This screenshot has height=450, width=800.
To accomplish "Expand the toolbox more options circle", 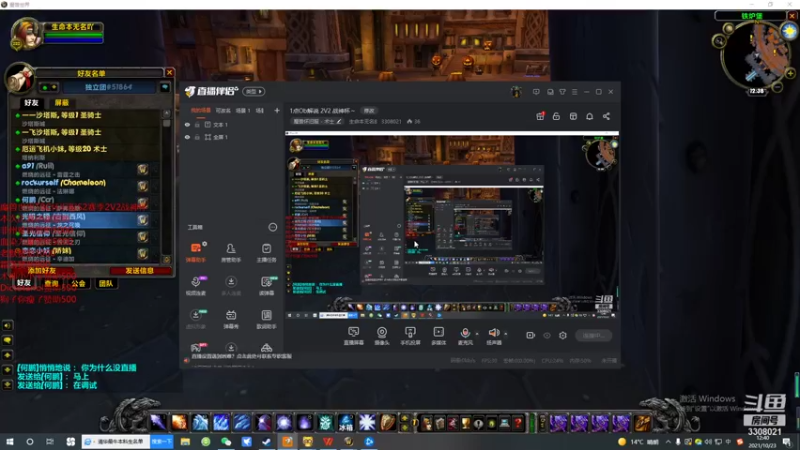I will coord(272,227).
